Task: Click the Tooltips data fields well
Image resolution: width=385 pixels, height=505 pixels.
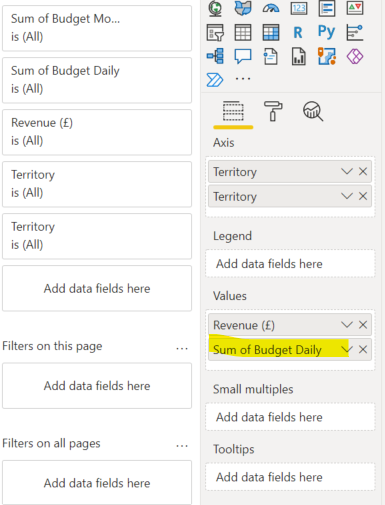Action: coord(290,477)
